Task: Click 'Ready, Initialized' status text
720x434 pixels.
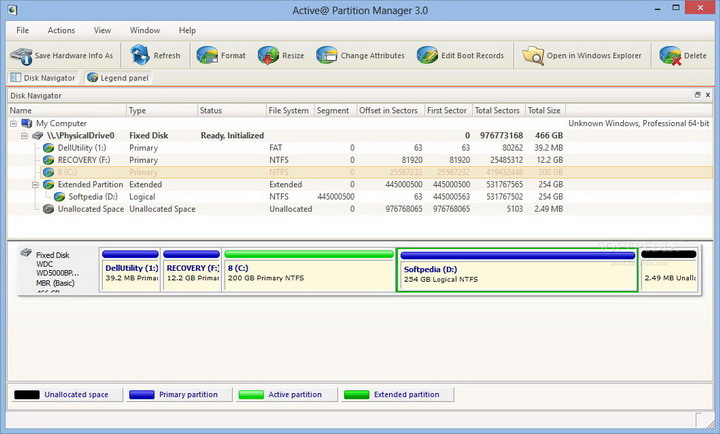Action: [232, 136]
